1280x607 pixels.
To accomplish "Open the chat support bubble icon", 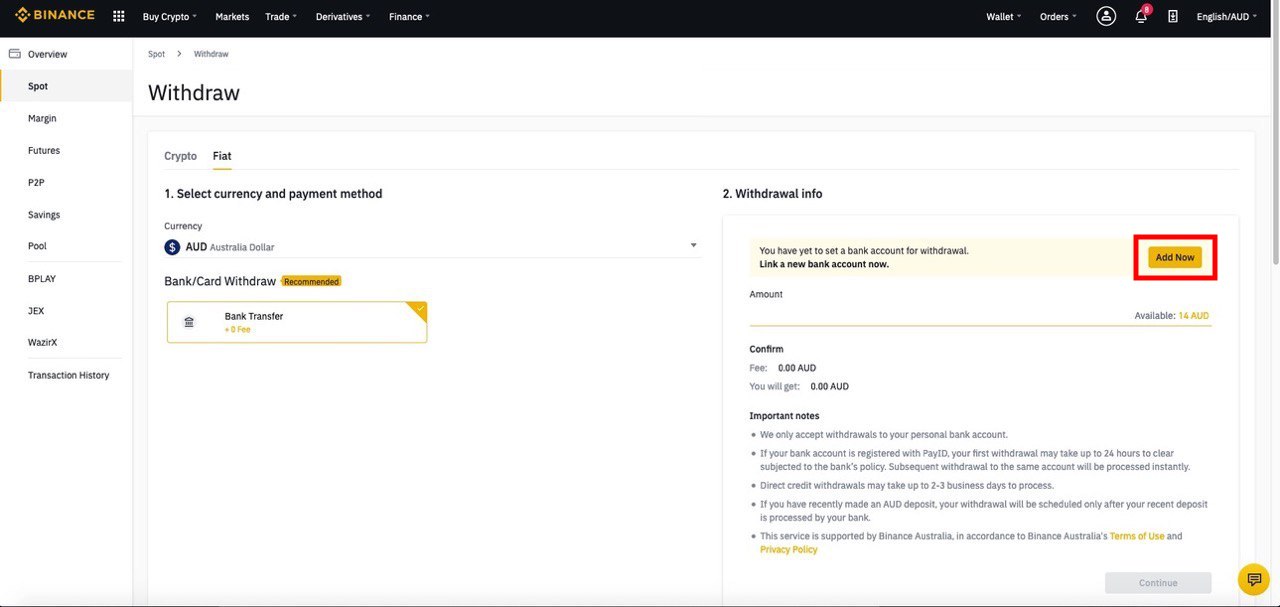I will tap(1253, 579).
